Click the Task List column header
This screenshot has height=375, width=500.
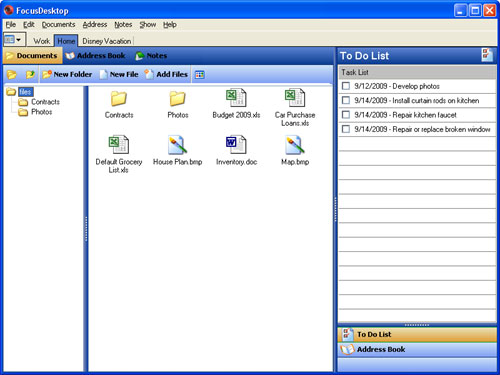(x=417, y=72)
